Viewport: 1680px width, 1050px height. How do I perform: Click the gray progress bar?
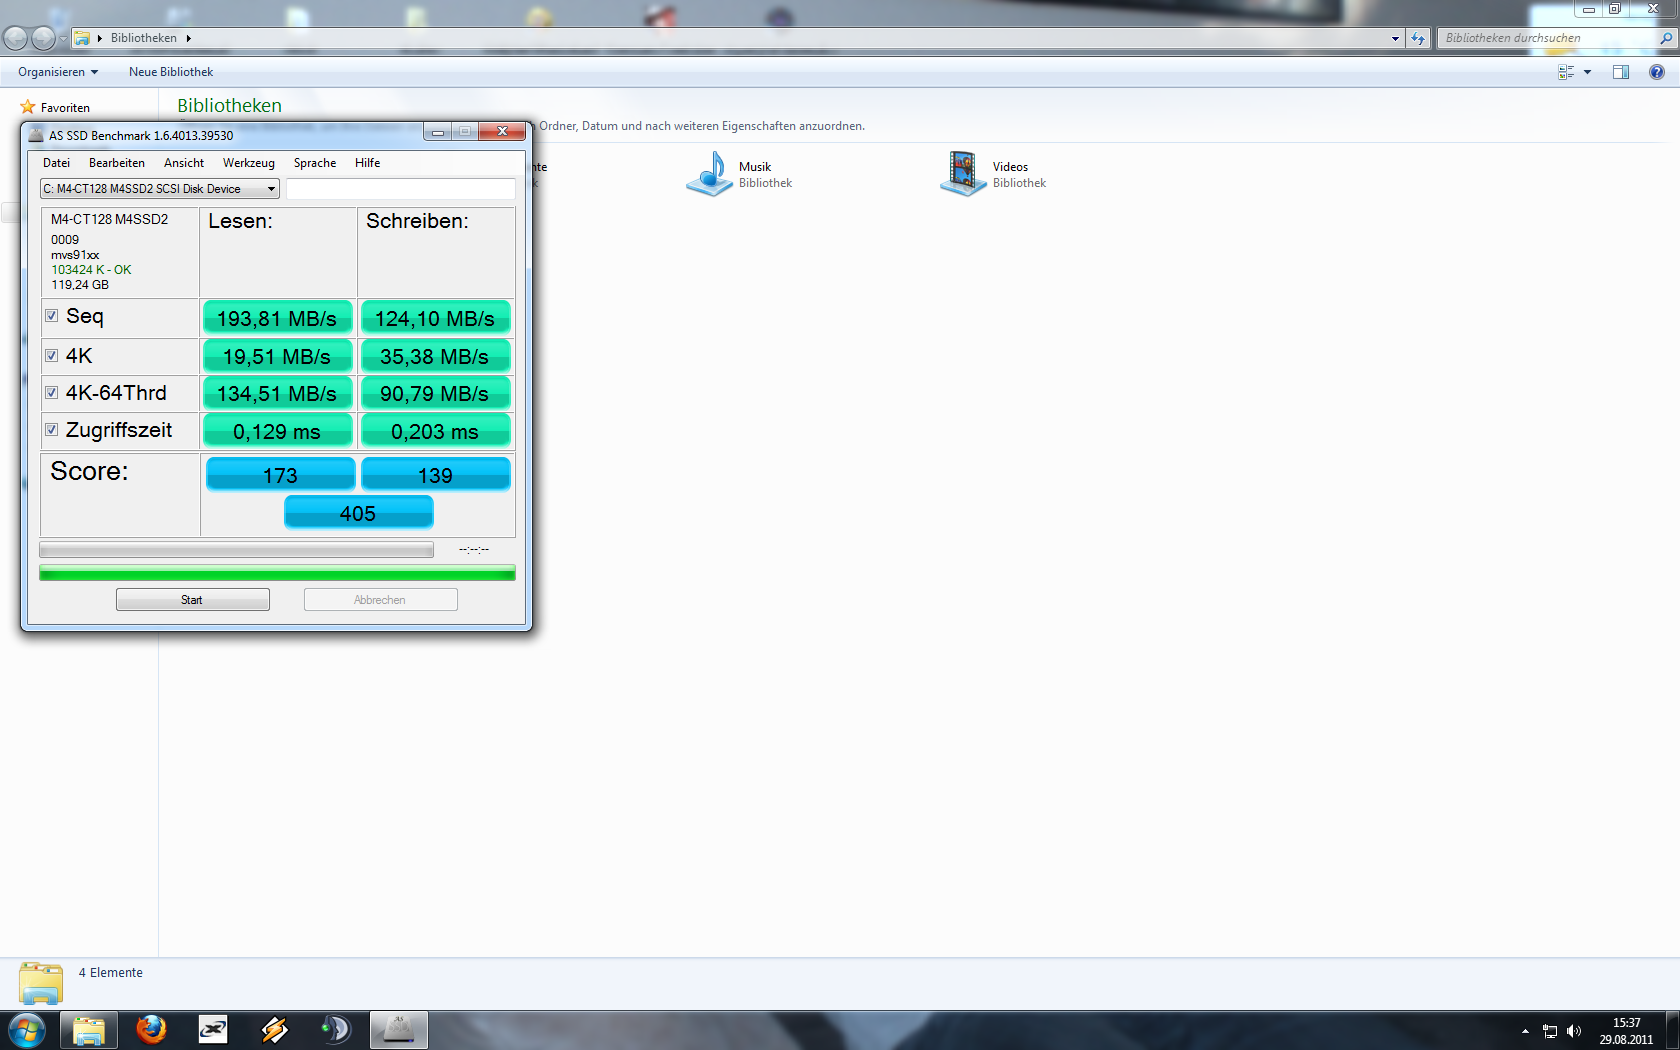[236, 550]
